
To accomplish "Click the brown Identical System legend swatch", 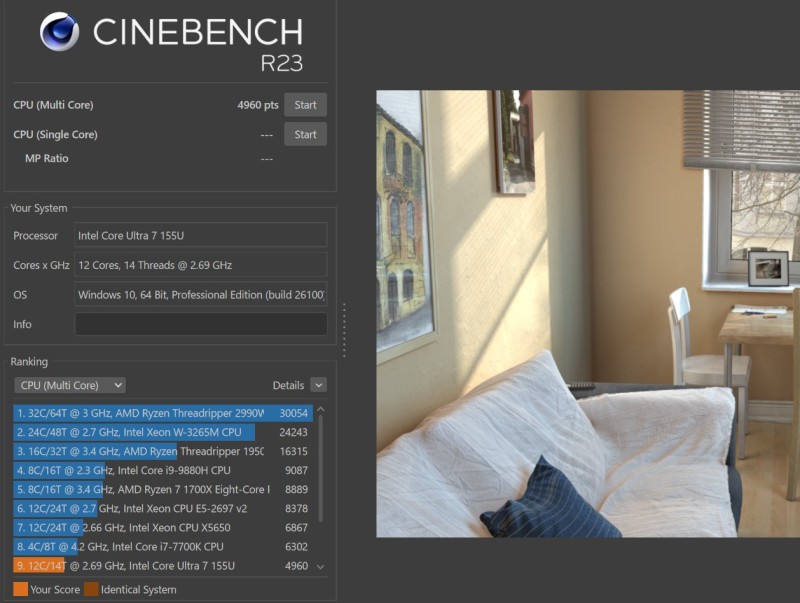I will coord(91,589).
